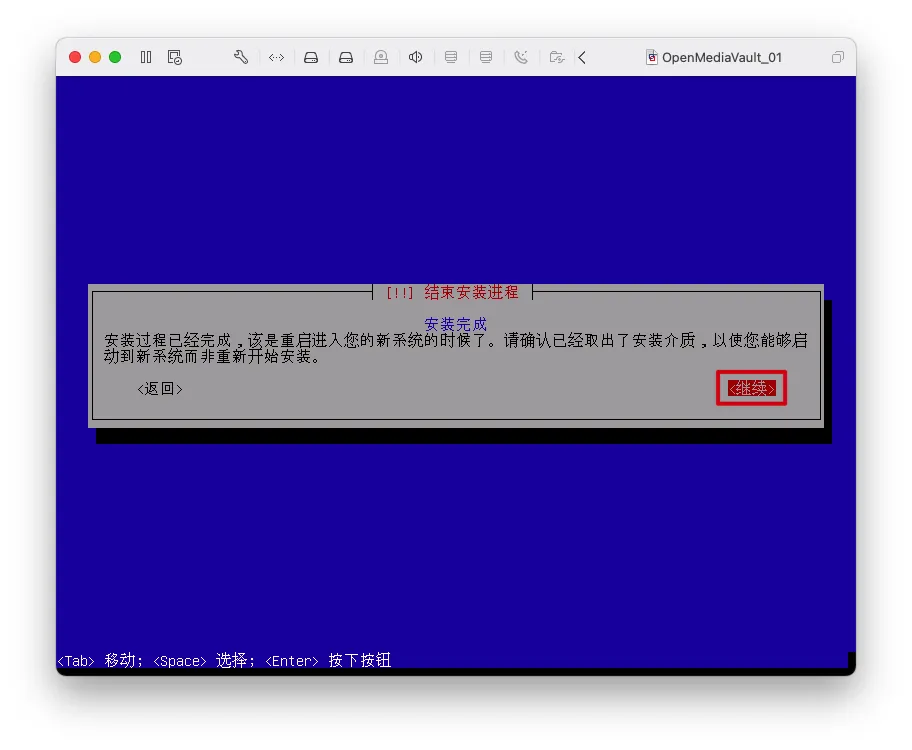Close the VM window with red button

pyautogui.click(x=75, y=57)
